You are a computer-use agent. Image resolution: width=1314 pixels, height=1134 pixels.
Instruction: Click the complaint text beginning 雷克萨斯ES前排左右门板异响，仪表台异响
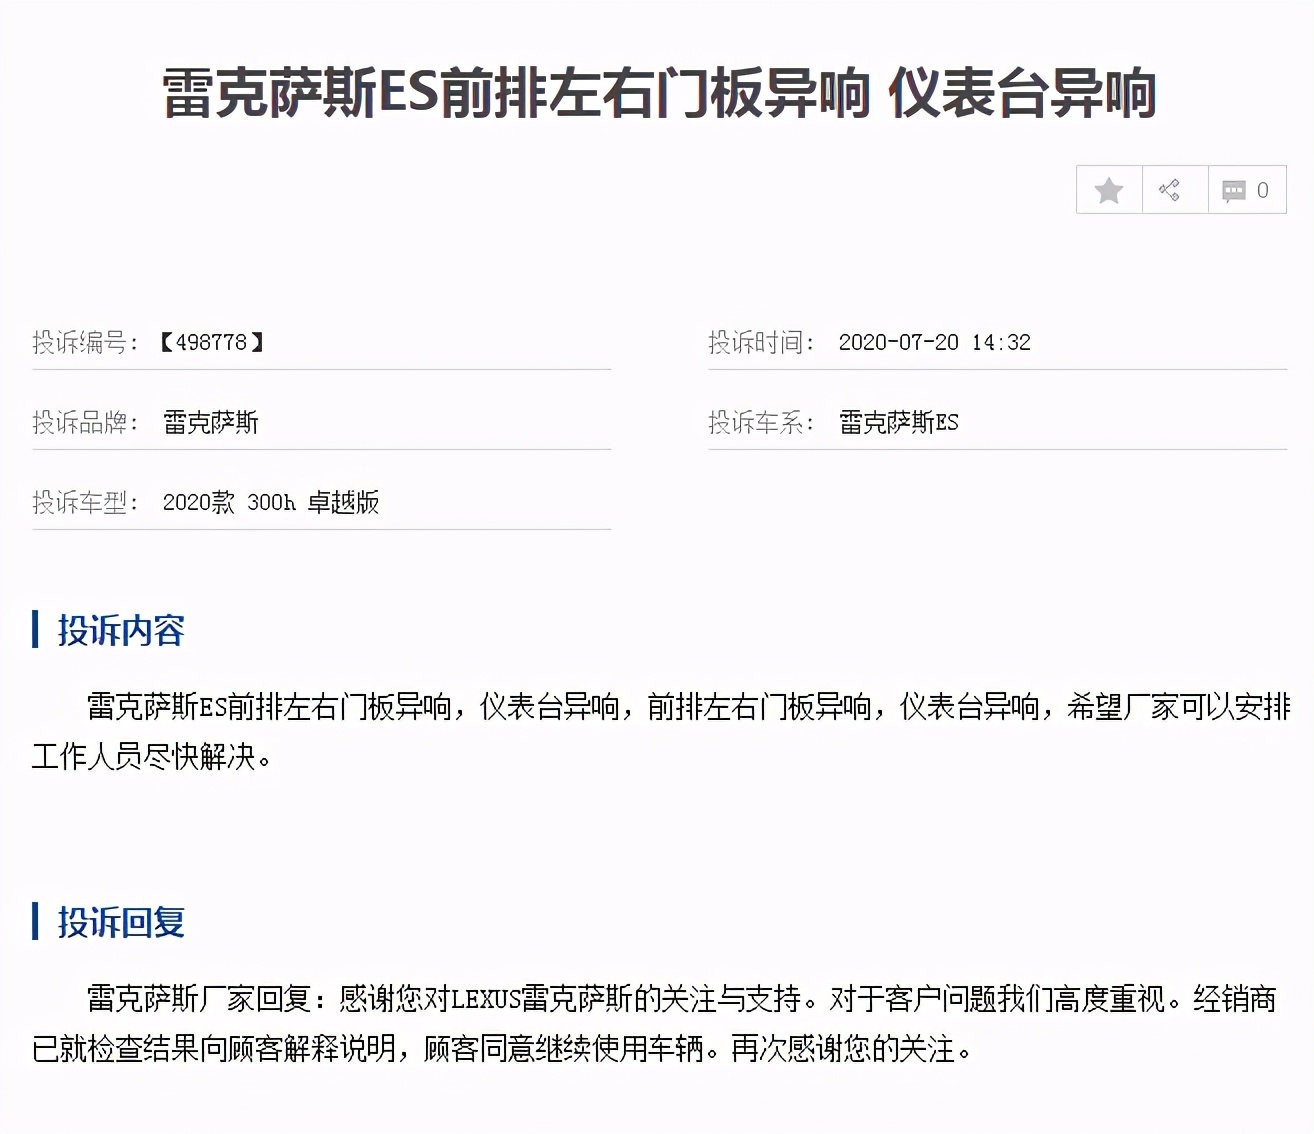tap(689, 706)
